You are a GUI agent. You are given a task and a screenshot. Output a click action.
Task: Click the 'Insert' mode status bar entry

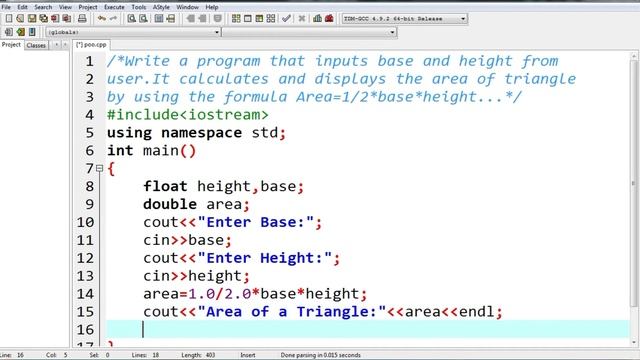point(247,355)
